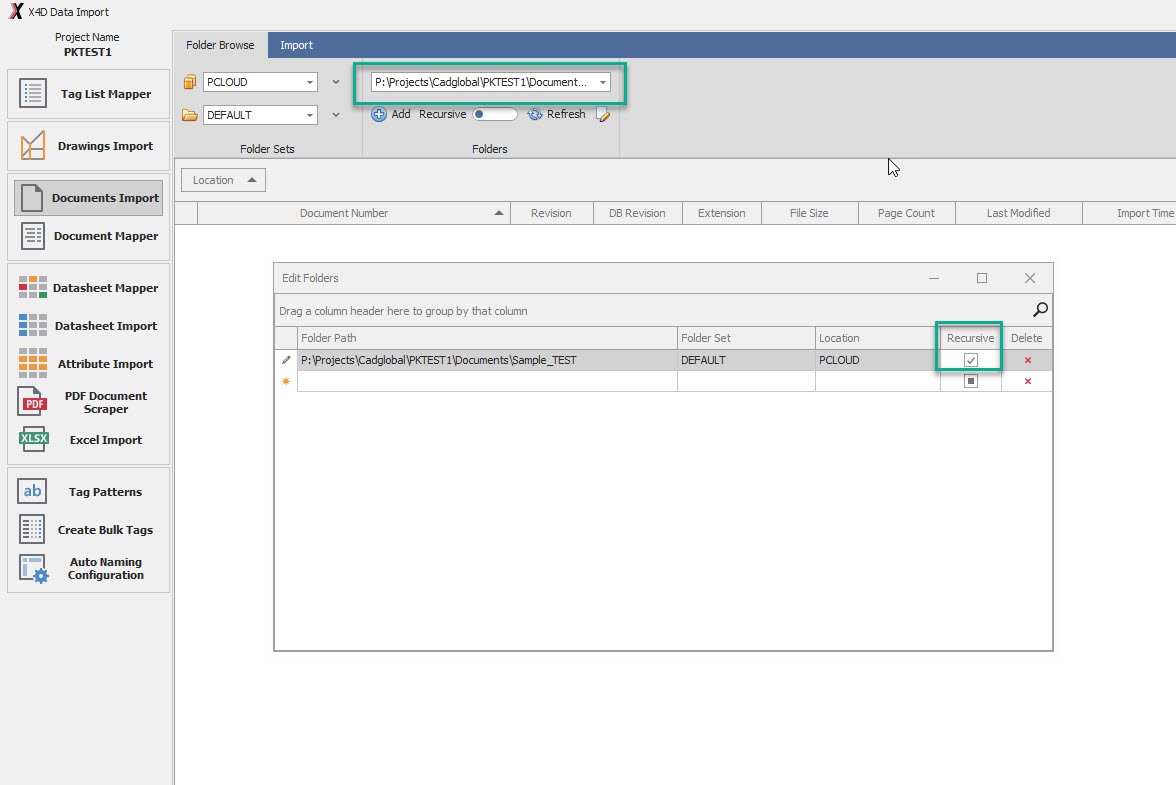Image resolution: width=1176 pixels, height=785 pixels.
Task: Select Document Mapper in the sidebar
Action: [87, 236]
